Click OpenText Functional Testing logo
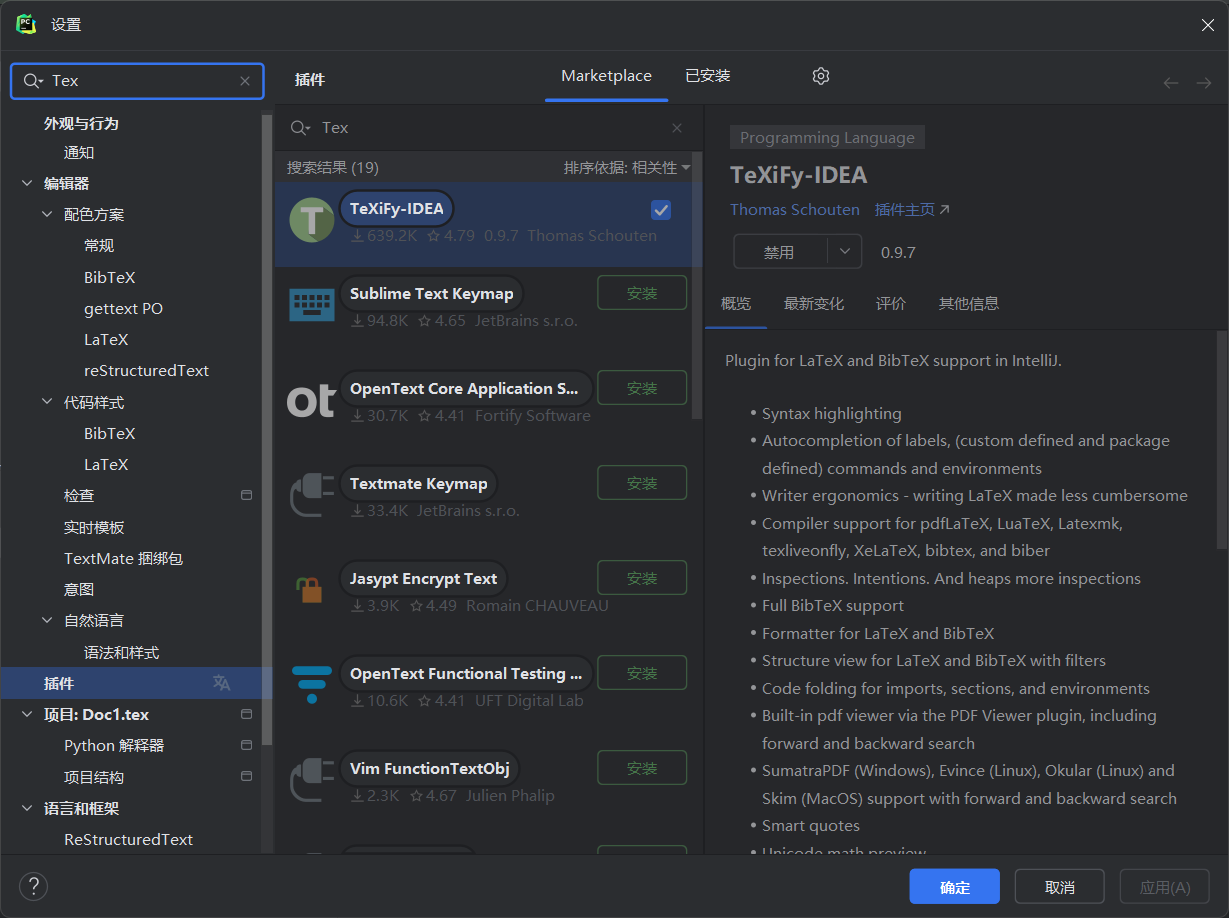This screenshot has width=1229, height=918. tap(312, 685)
